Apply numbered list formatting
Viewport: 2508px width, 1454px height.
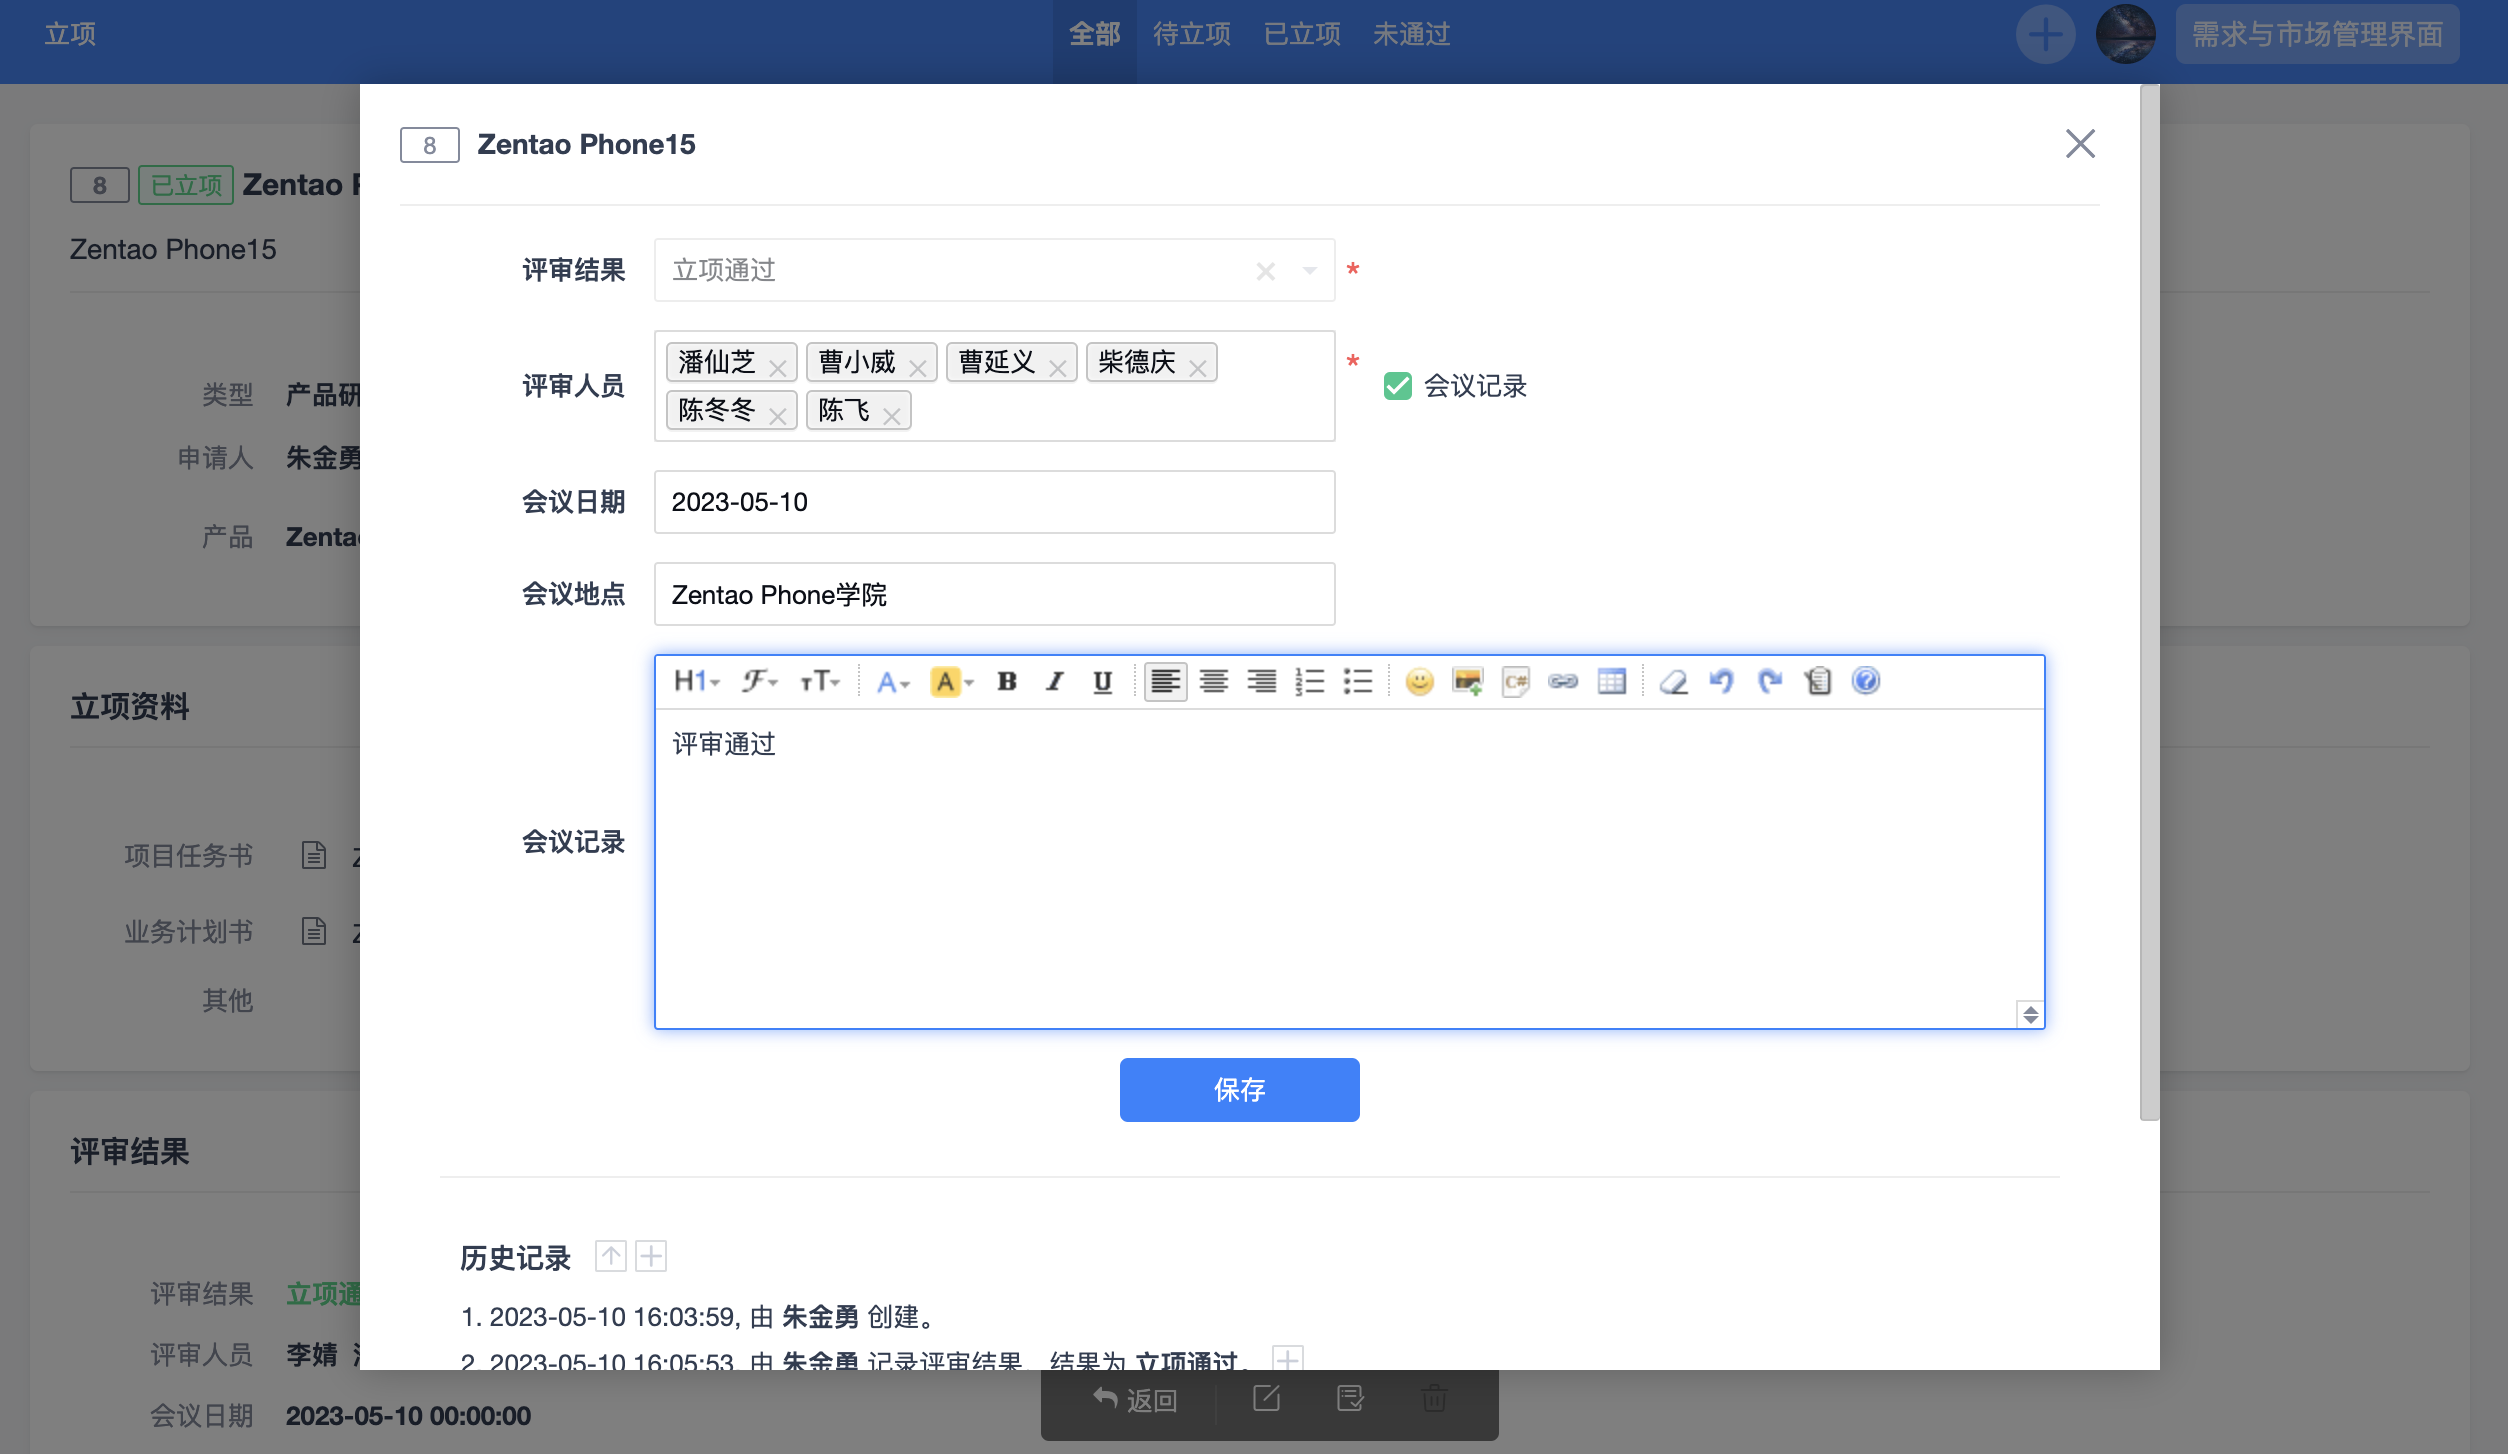click(1309, 682)
